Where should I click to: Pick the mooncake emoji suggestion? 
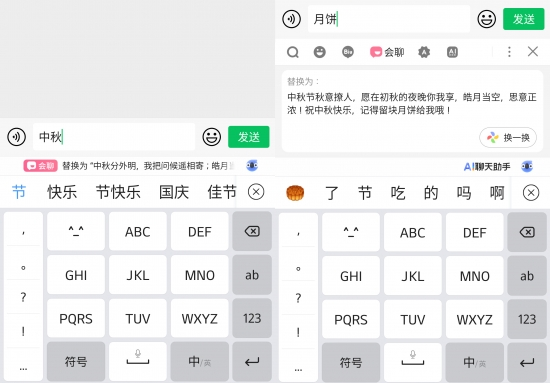coord(295,193)
